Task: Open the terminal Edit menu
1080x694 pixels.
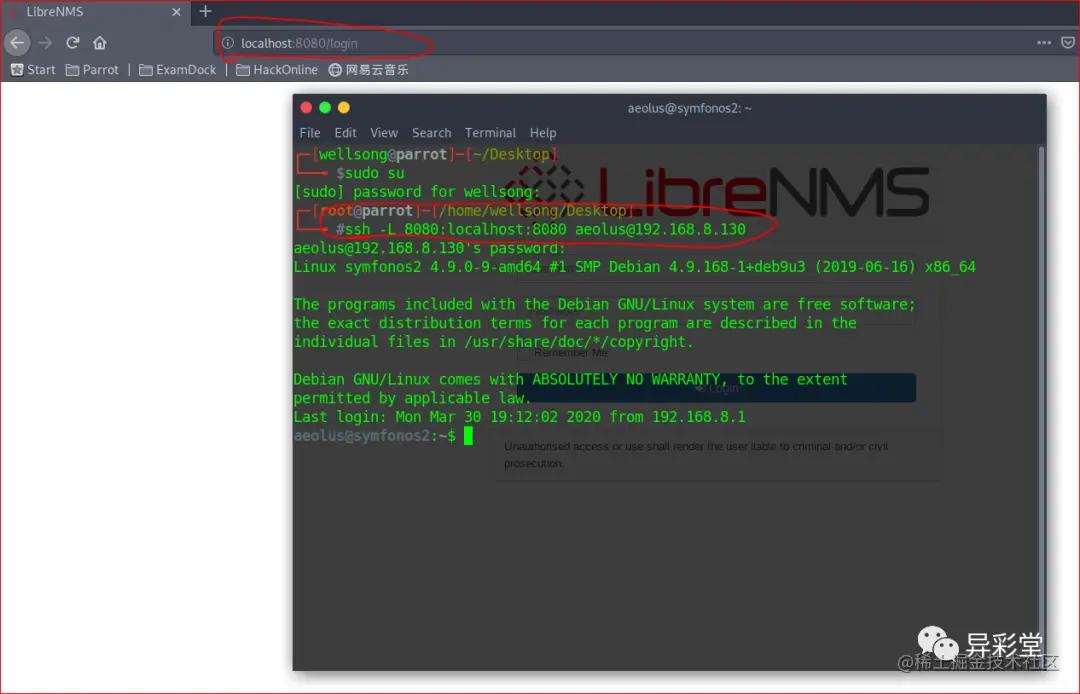Action: [x=345, y=133]
